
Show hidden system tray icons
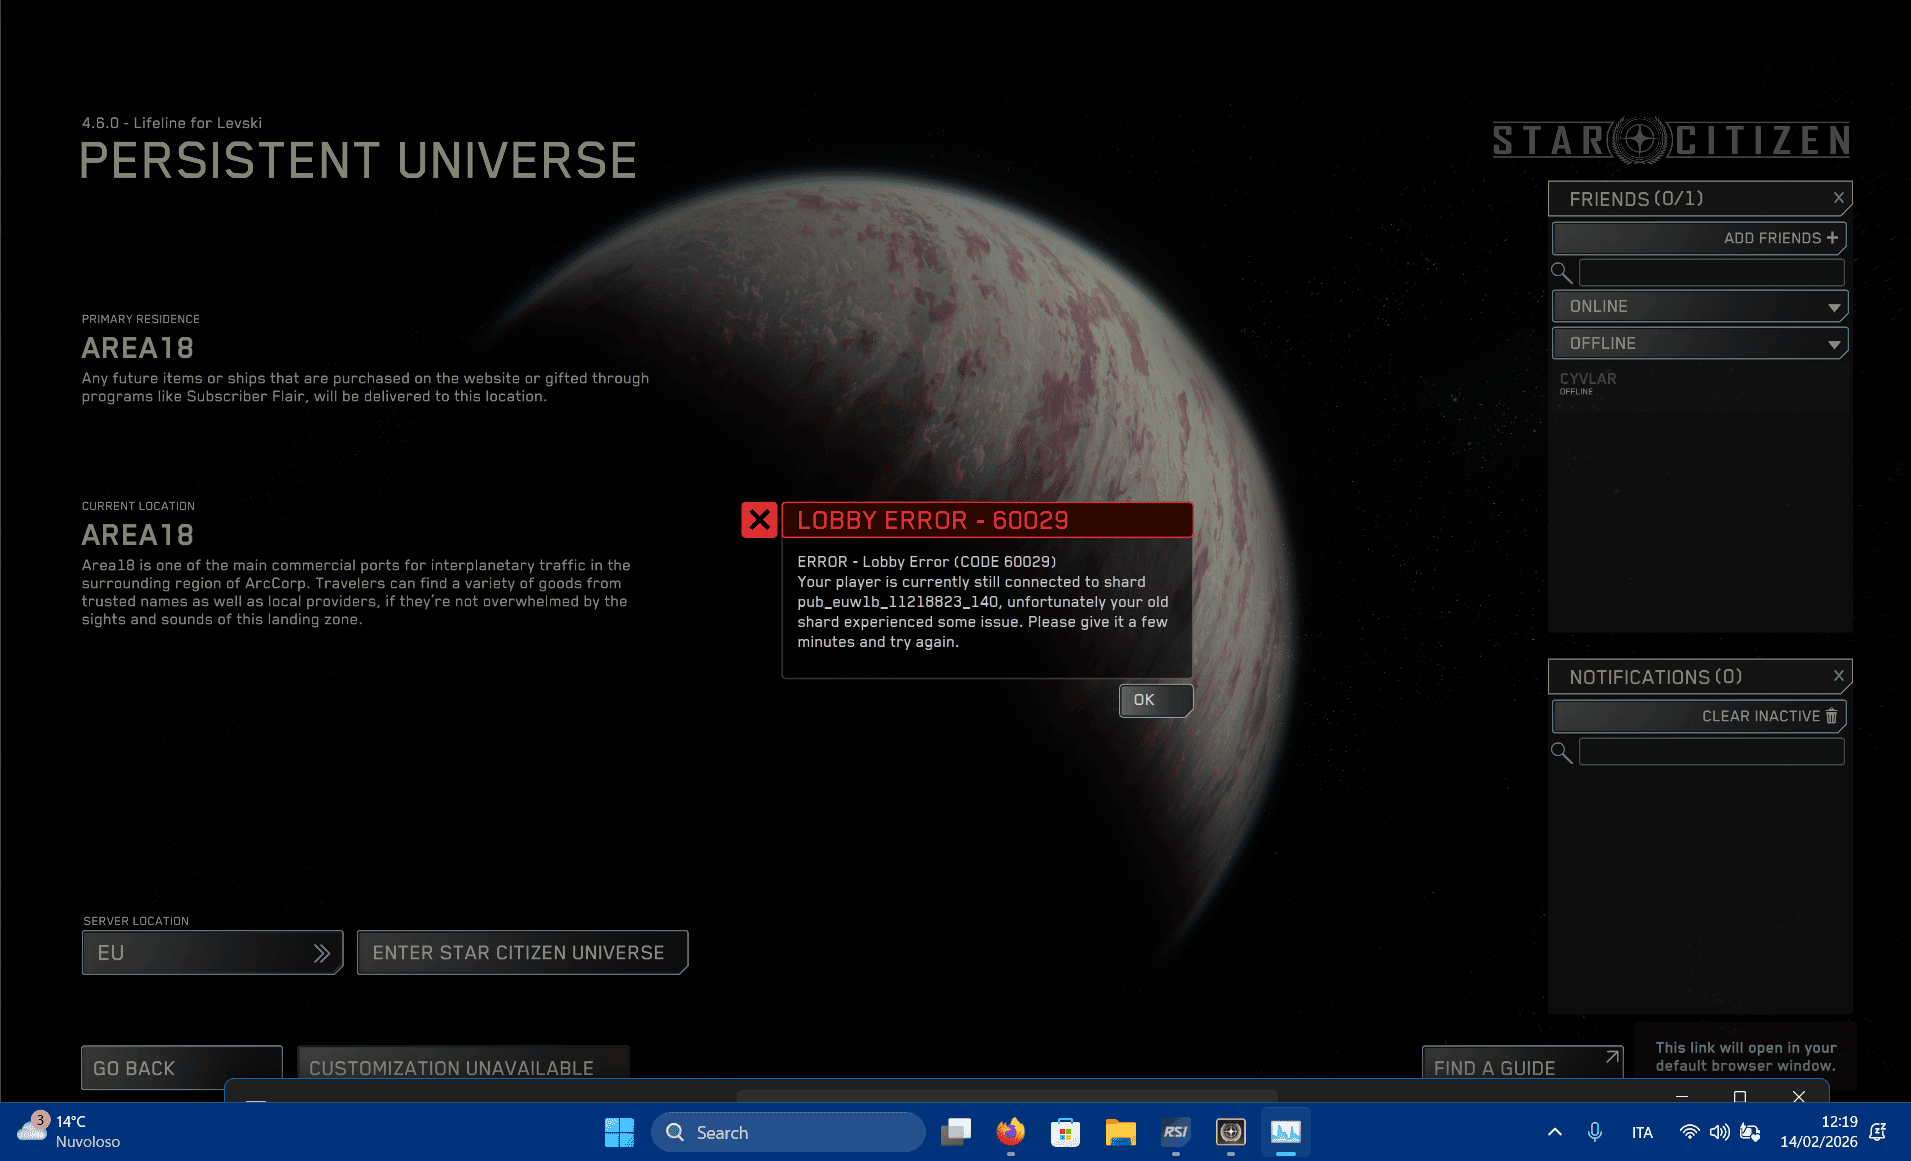point(1554,1132)
